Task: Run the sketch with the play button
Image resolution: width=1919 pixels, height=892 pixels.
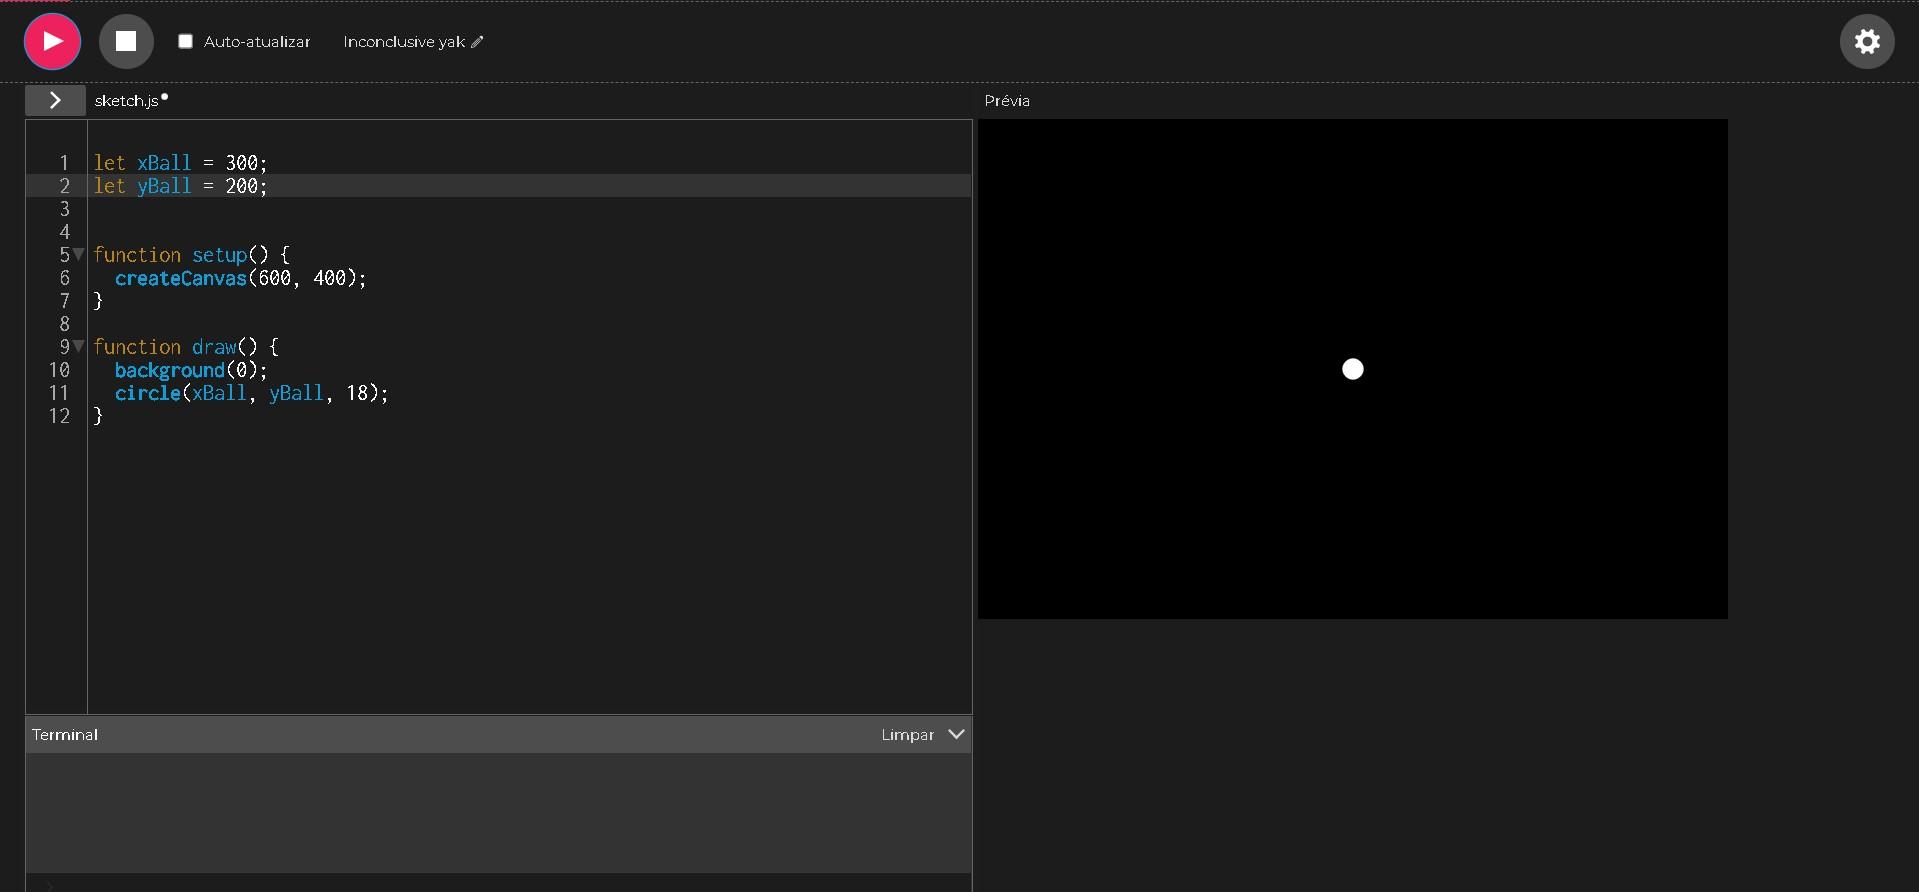Action: pos(52,42)
